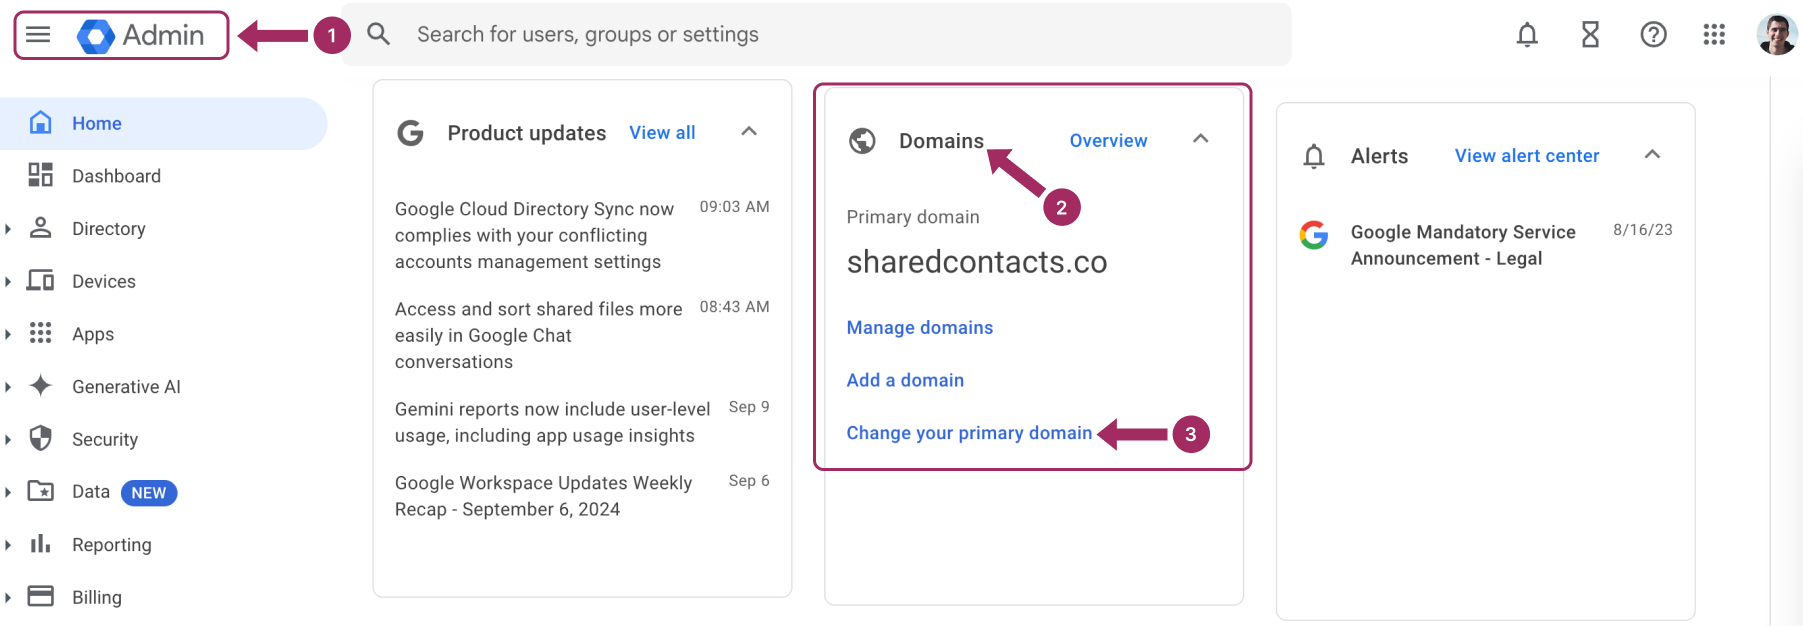Image resolution: width=1803 pixels, height=626 pixels.
Task: Open Dashboard from the sidebar
Action: pos(116,176)
